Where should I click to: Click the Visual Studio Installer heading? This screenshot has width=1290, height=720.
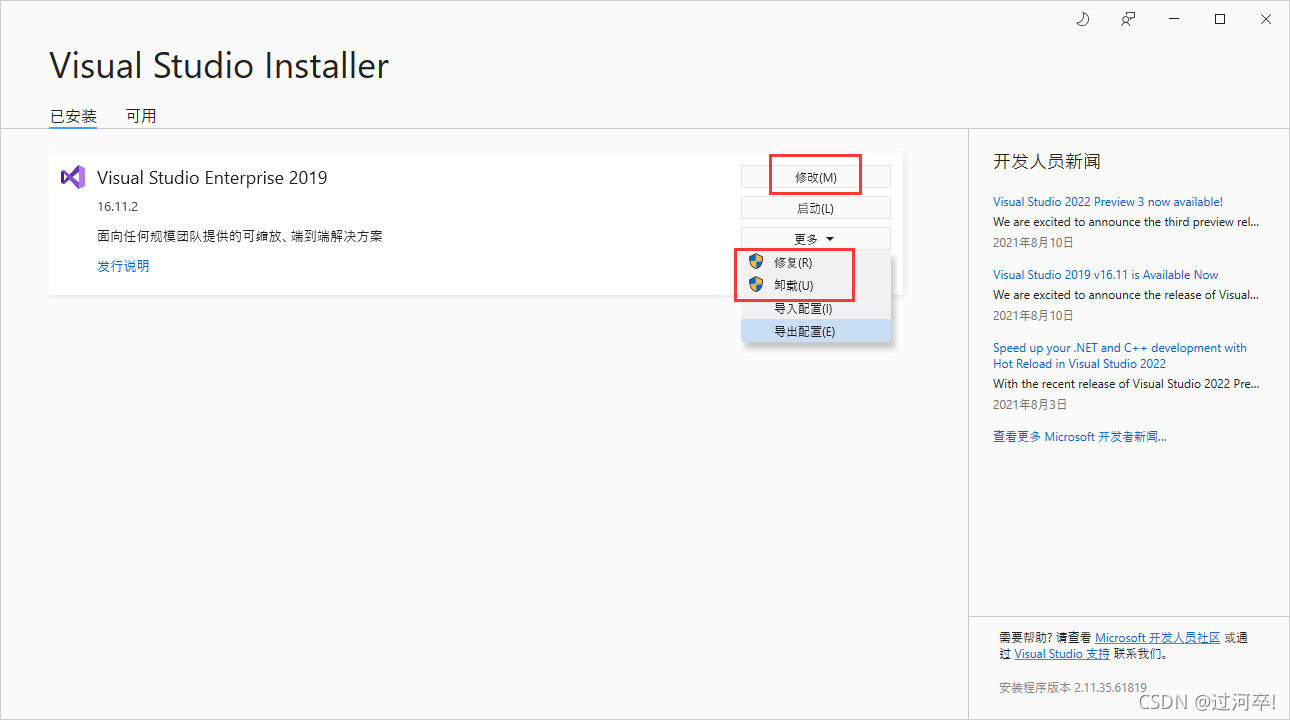point(219,66)
